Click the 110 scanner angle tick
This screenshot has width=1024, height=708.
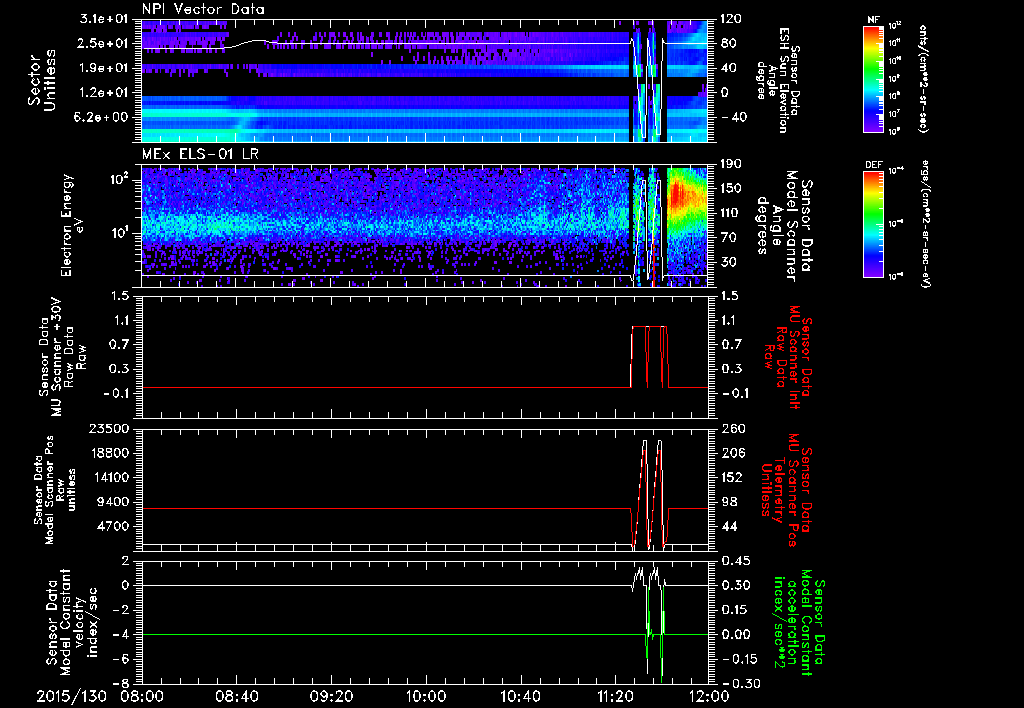[731, 213]
